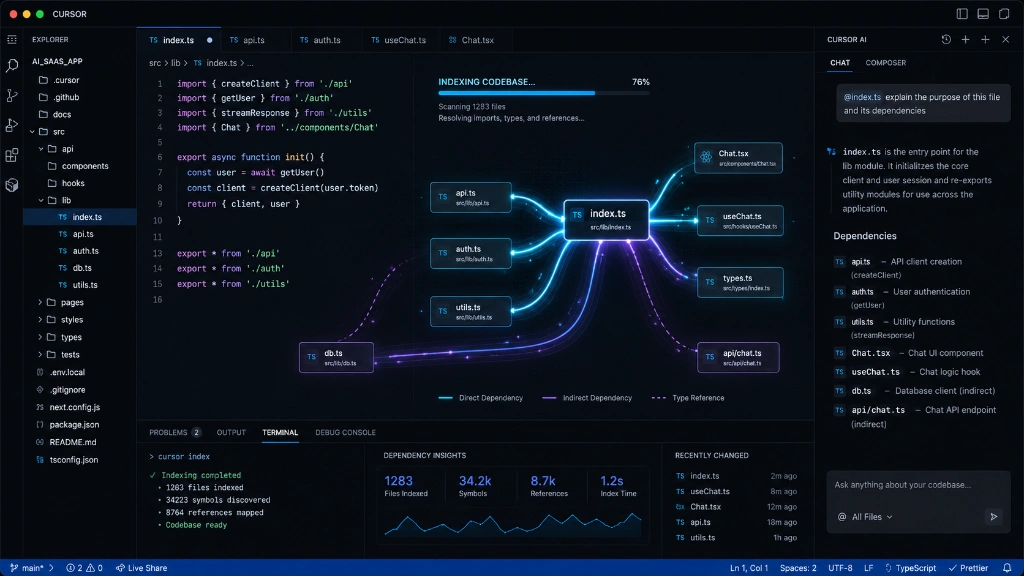Toggle the bottom panel layout icon
This screenshot has width=1024, height=576.
pos(983,14)
